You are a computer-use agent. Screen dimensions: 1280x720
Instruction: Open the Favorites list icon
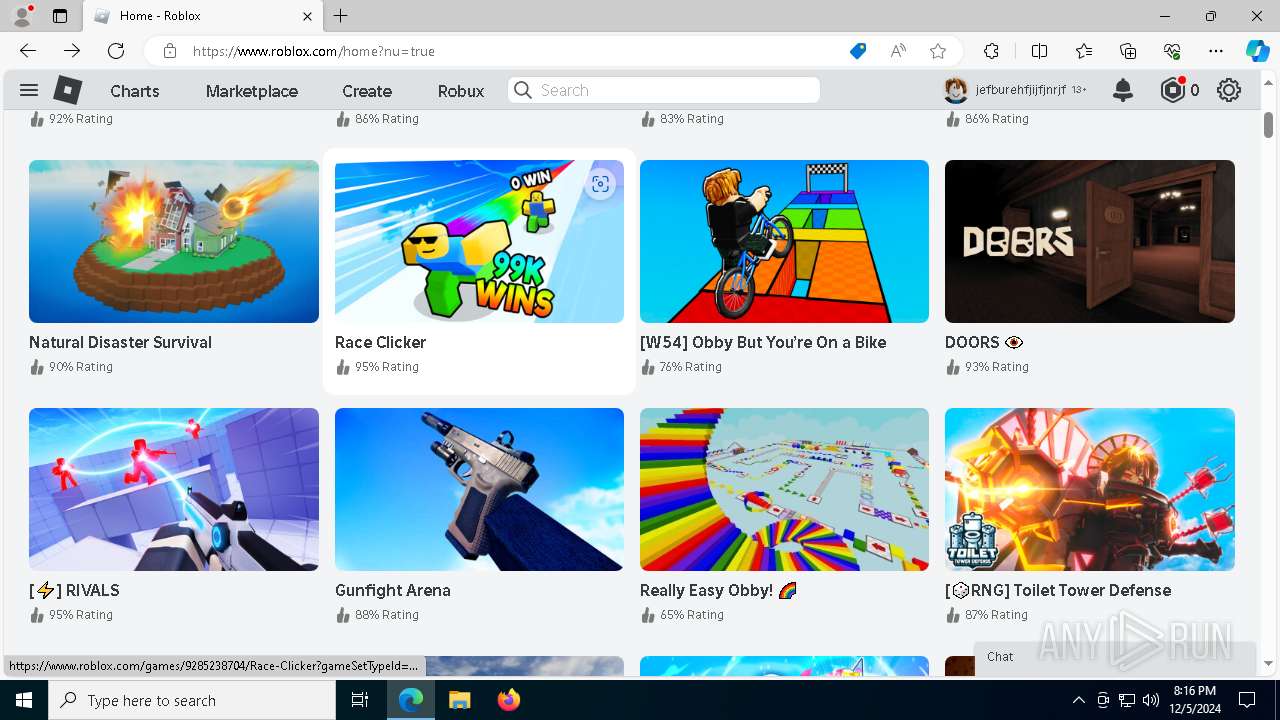tap(1084, 51)
